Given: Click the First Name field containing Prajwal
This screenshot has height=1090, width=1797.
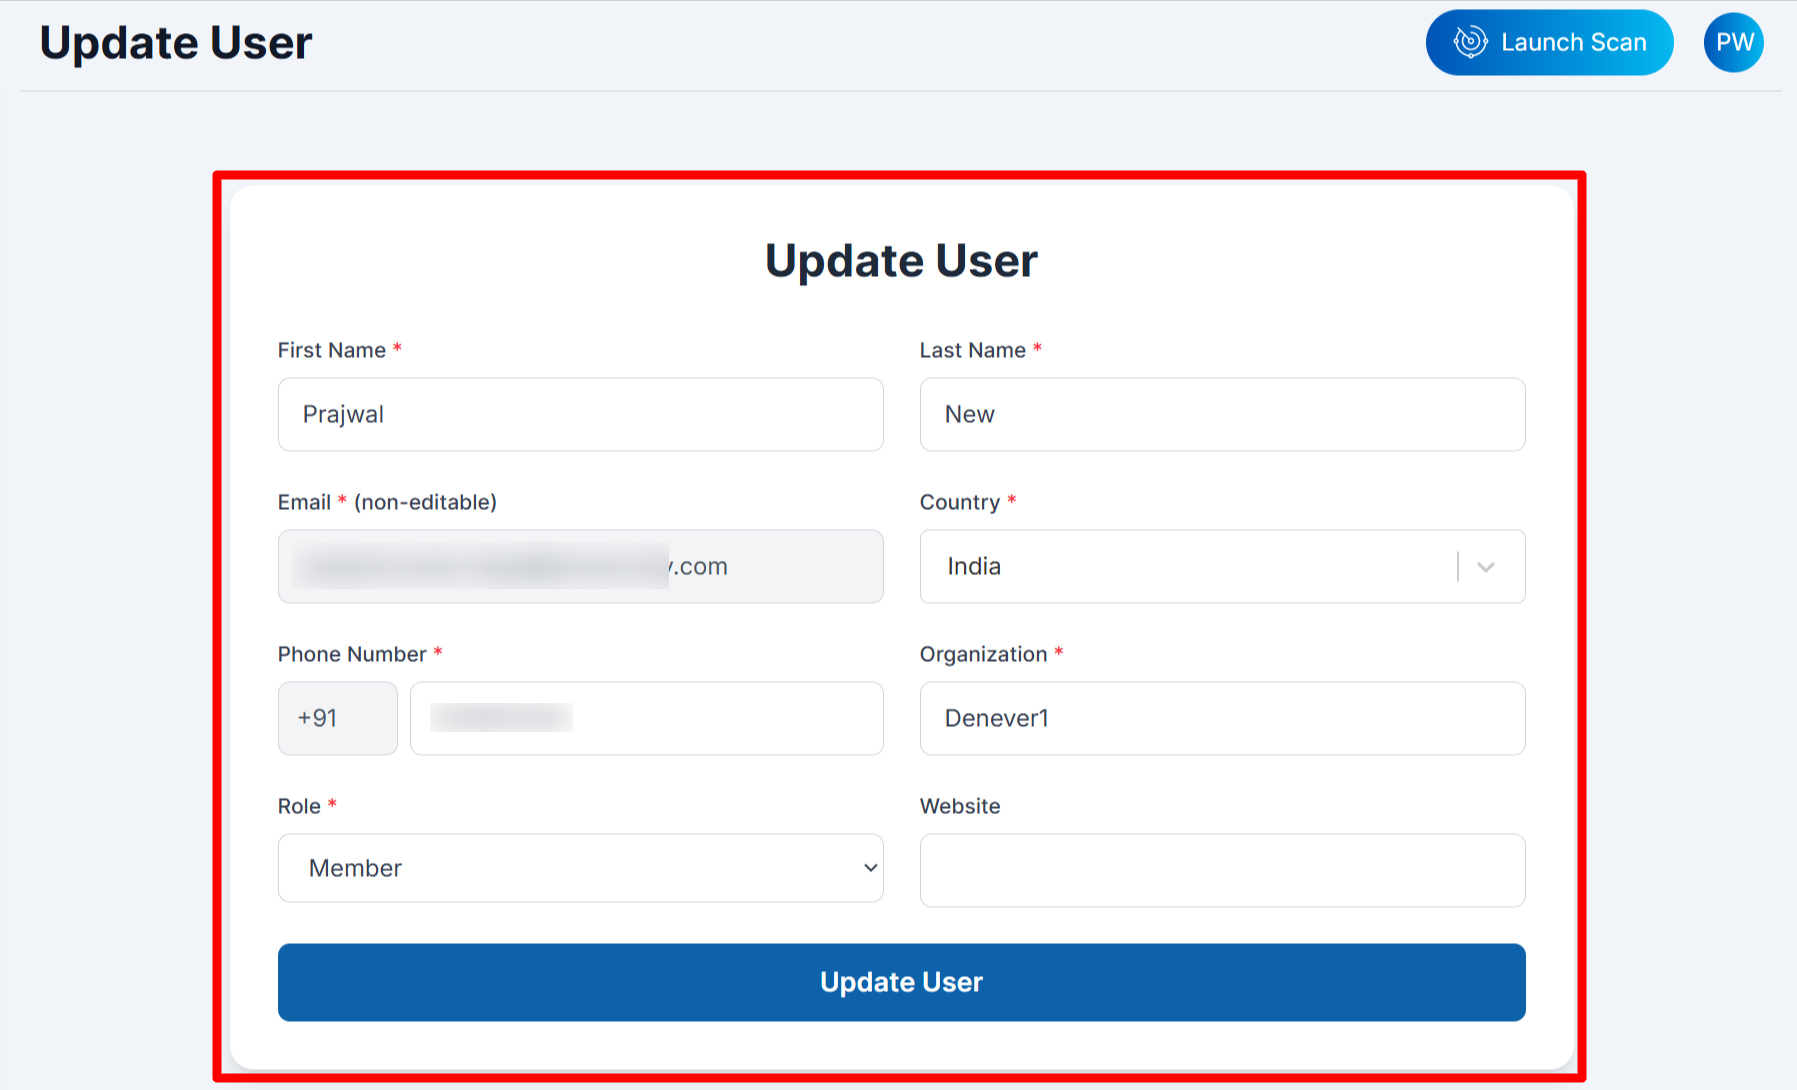Looking at the screenshot, I should tap(580, 414).
